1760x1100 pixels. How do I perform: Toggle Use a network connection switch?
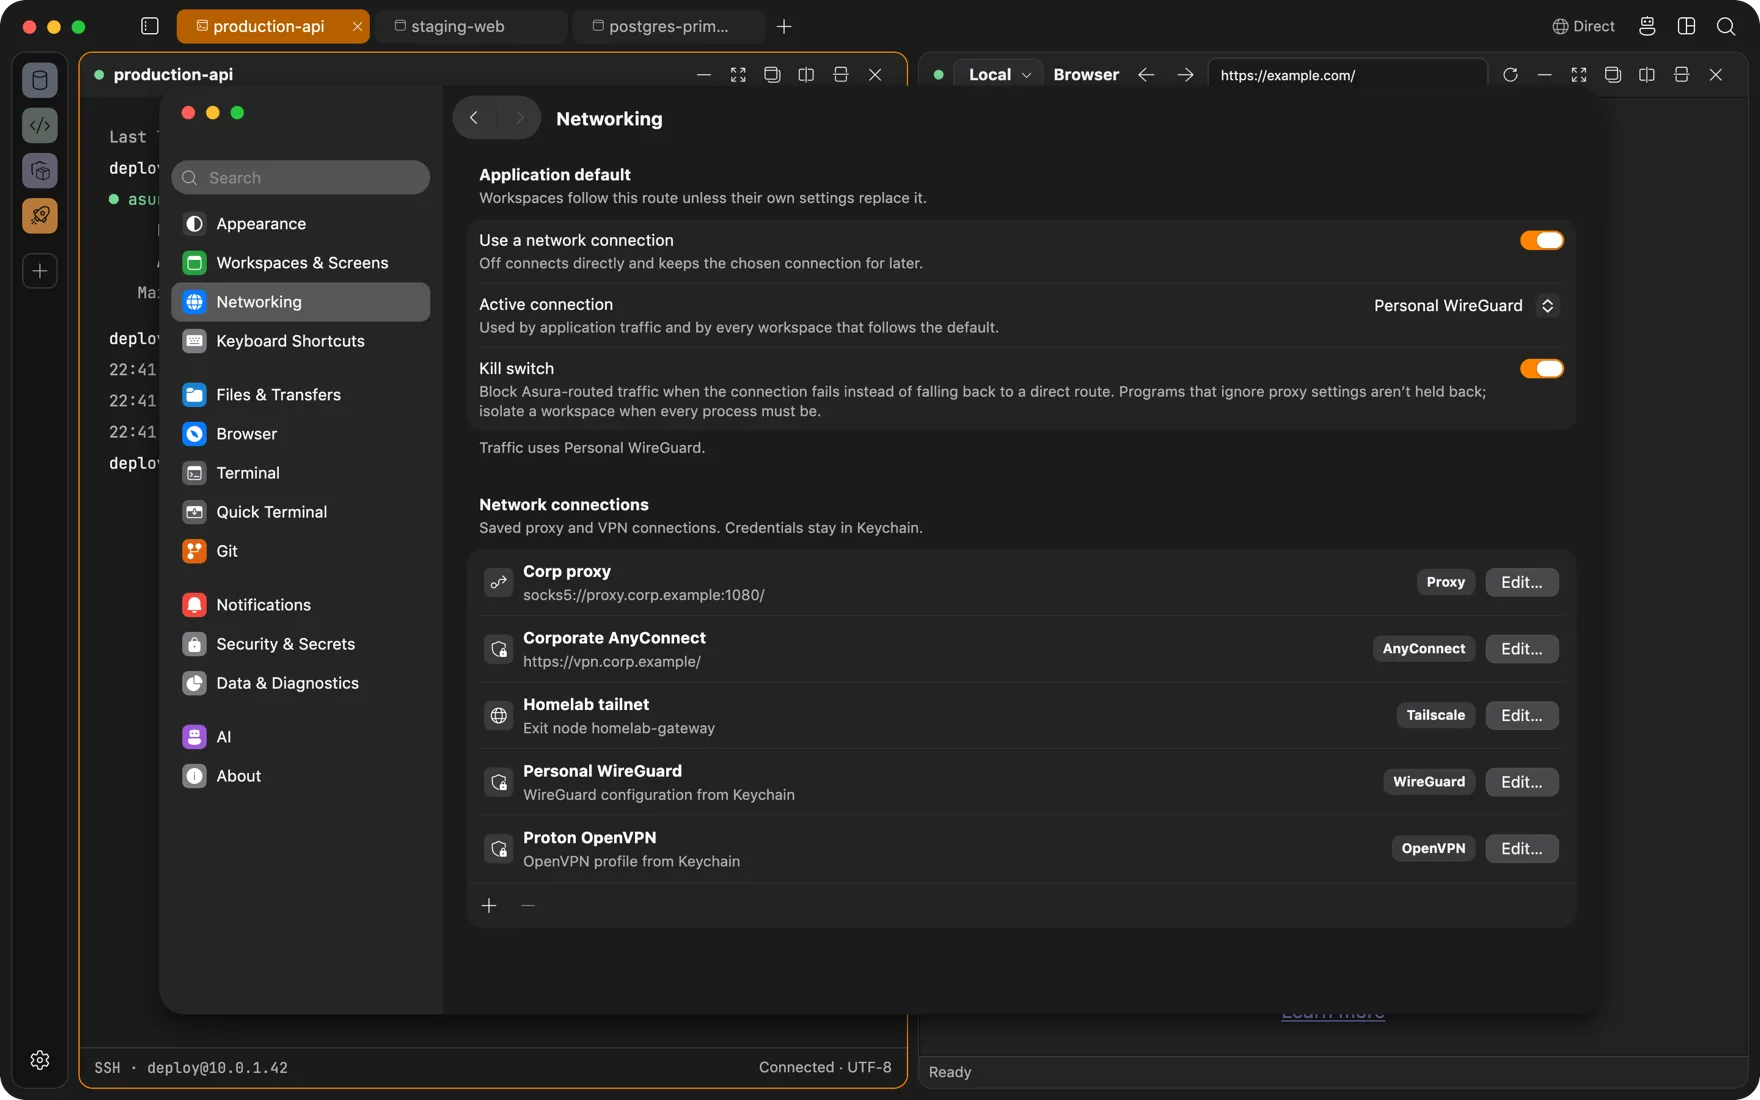(1541, 240)
